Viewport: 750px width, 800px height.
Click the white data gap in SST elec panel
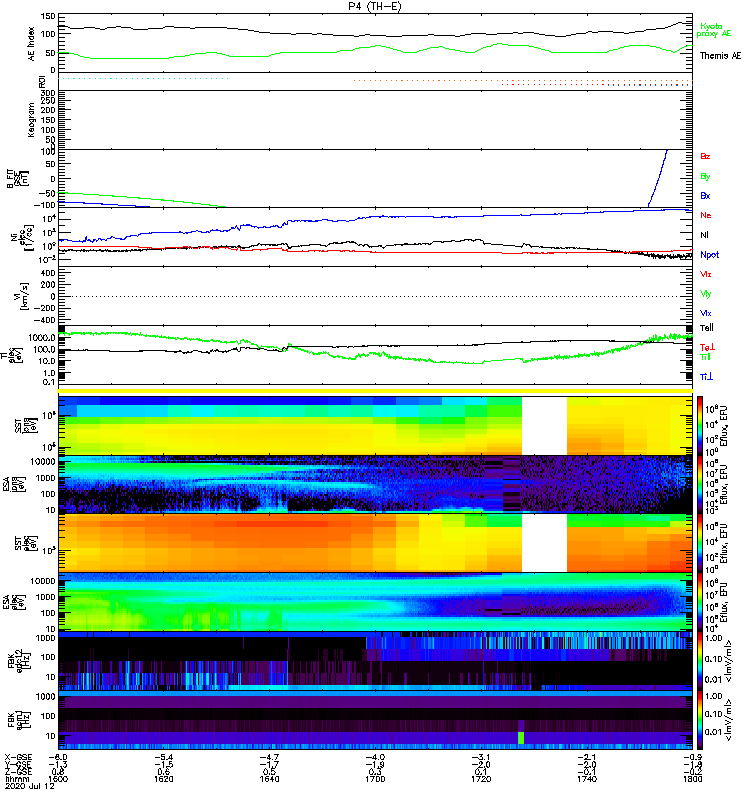pyautogui.click(x=544, y=543)
